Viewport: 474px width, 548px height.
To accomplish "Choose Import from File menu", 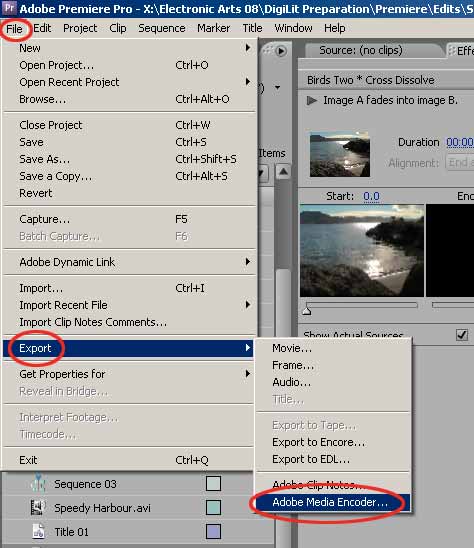I will coord(129,288).
